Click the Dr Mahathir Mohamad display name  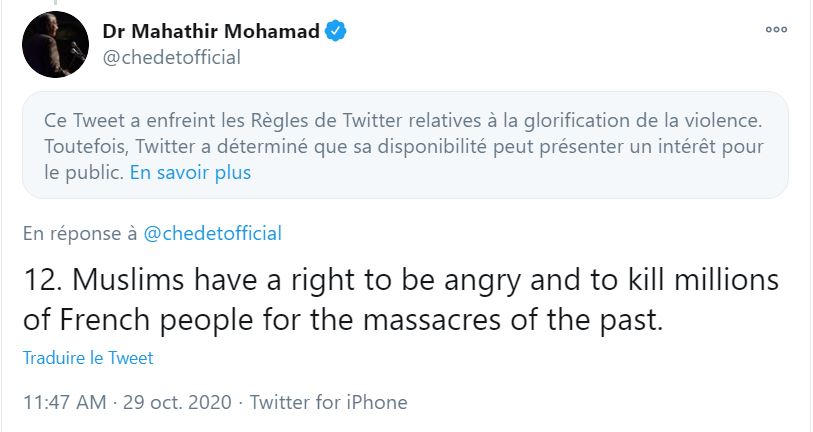click(211, 31)
